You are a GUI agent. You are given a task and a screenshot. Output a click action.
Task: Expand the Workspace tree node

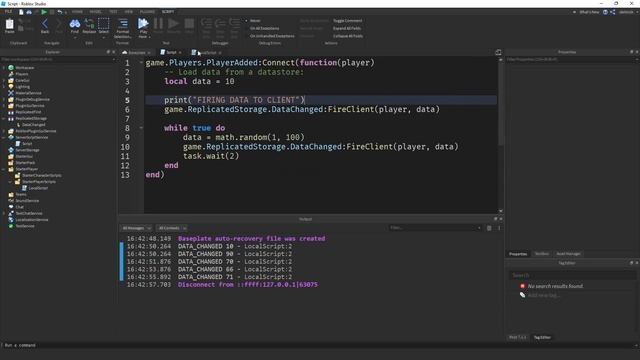4,68
